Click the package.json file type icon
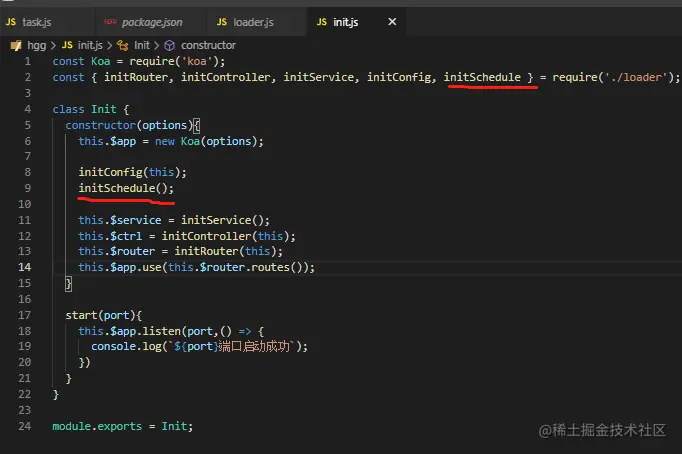Screen dimensions: 682x454 110,22
